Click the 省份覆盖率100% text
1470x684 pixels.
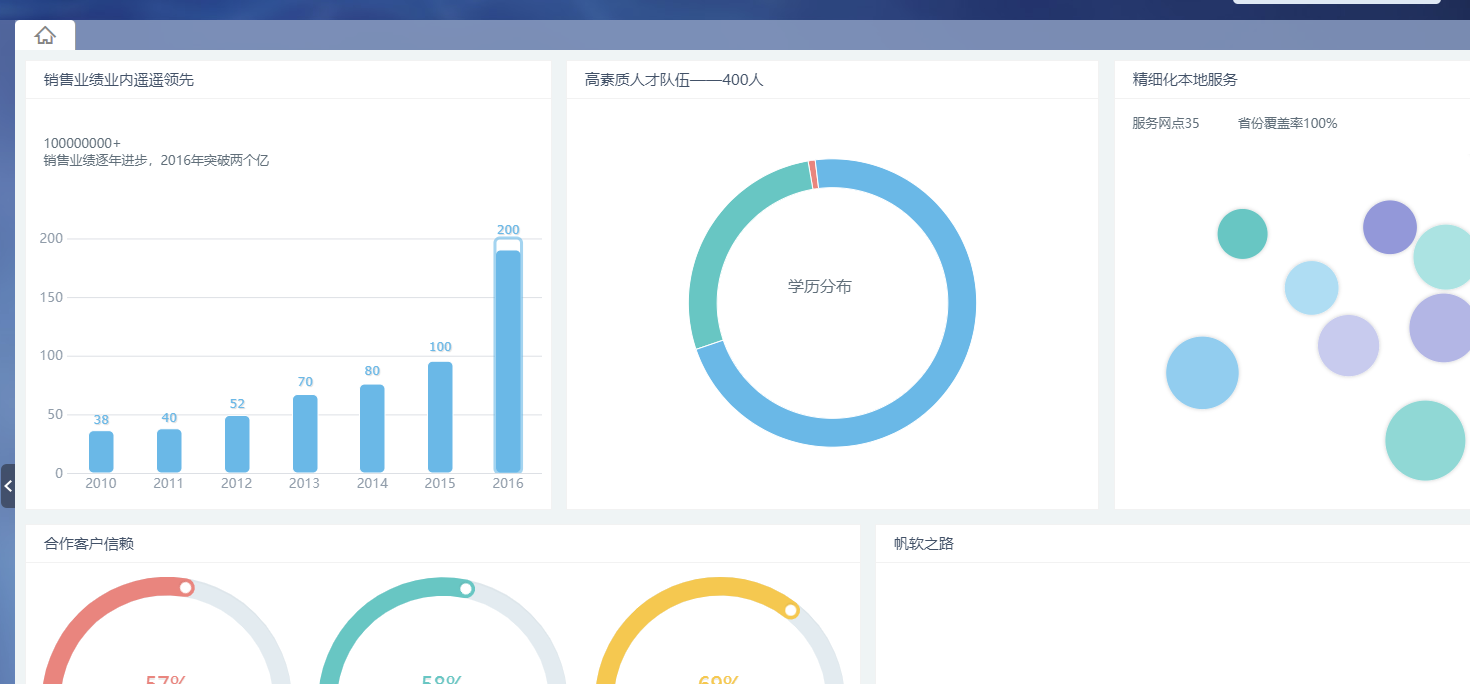(x=1287, y=124)
